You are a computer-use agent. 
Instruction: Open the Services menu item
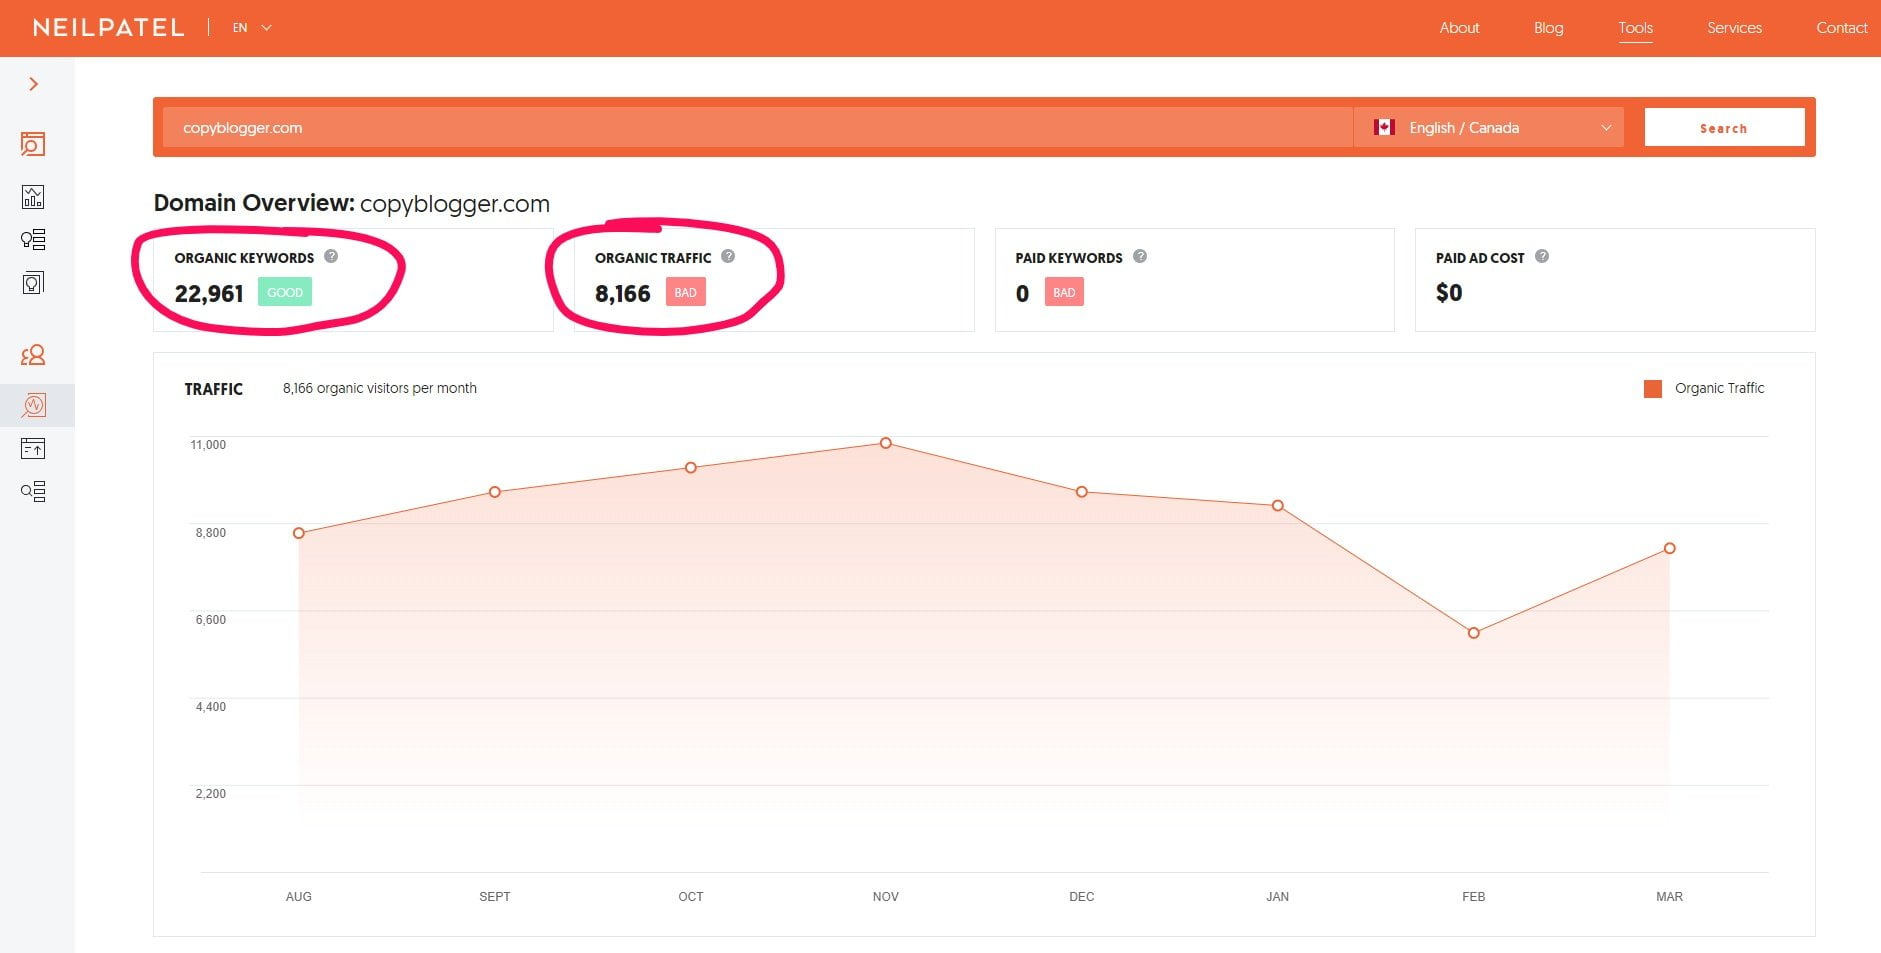click(1734, 28)
